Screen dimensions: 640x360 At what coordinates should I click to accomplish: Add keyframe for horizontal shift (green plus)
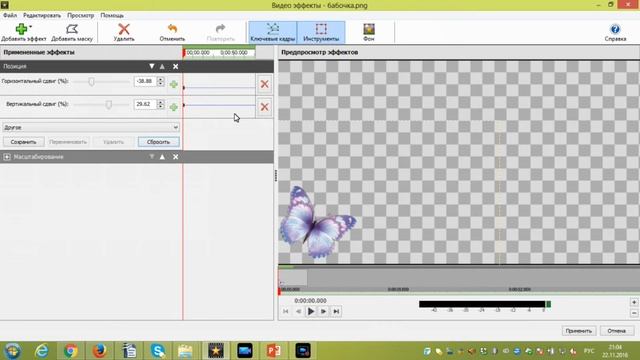(x=173, y=84)
